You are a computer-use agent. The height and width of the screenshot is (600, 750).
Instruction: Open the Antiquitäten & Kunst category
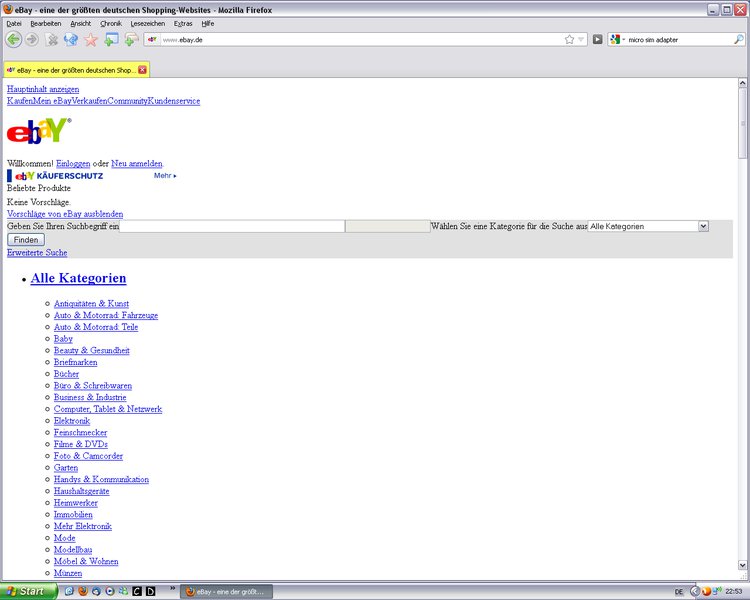click(91, 303)
